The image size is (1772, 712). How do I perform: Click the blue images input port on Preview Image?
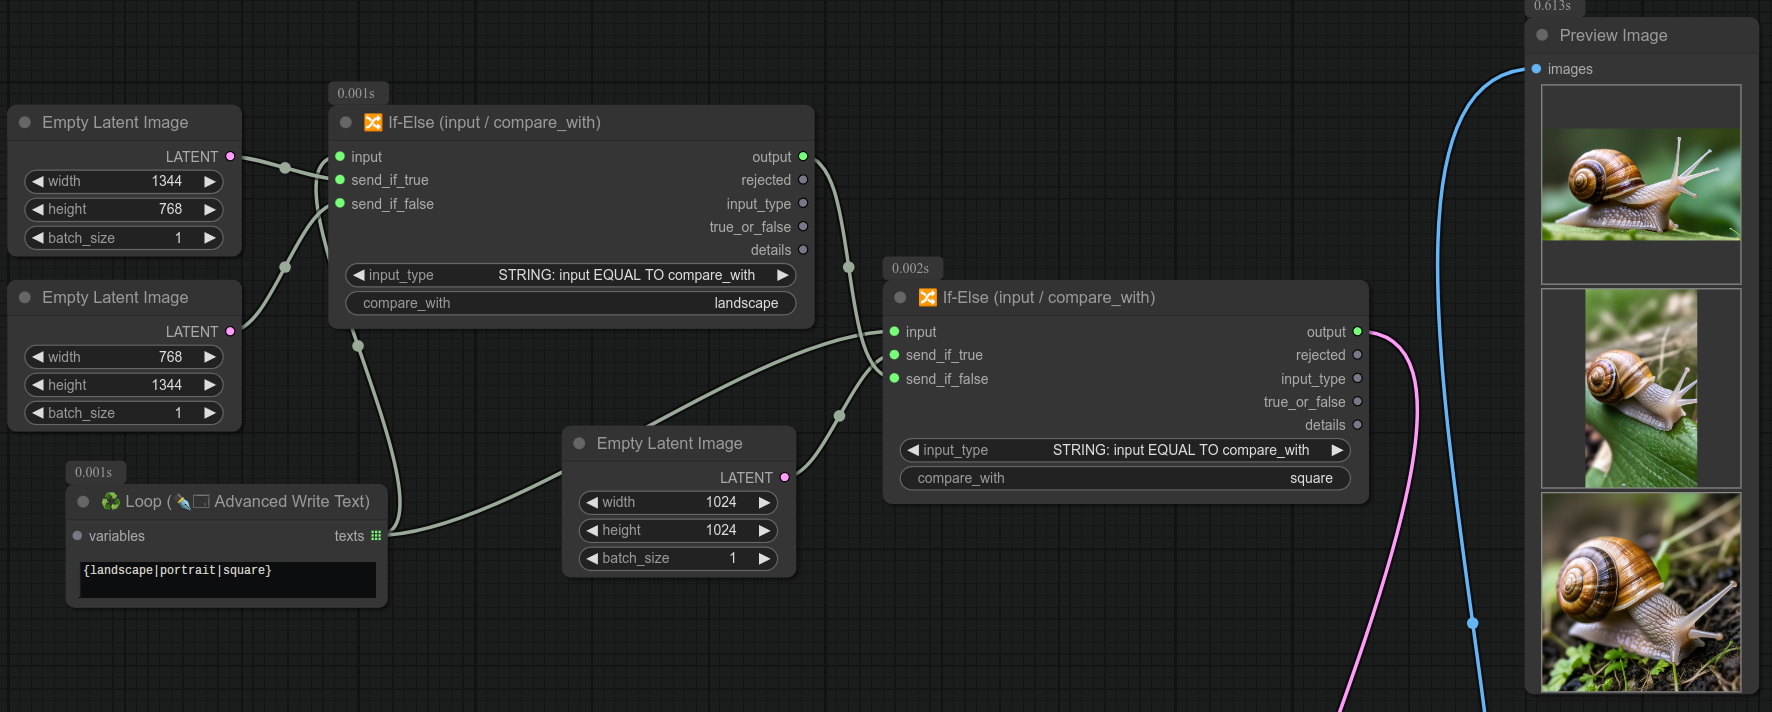coord(1536,69)
